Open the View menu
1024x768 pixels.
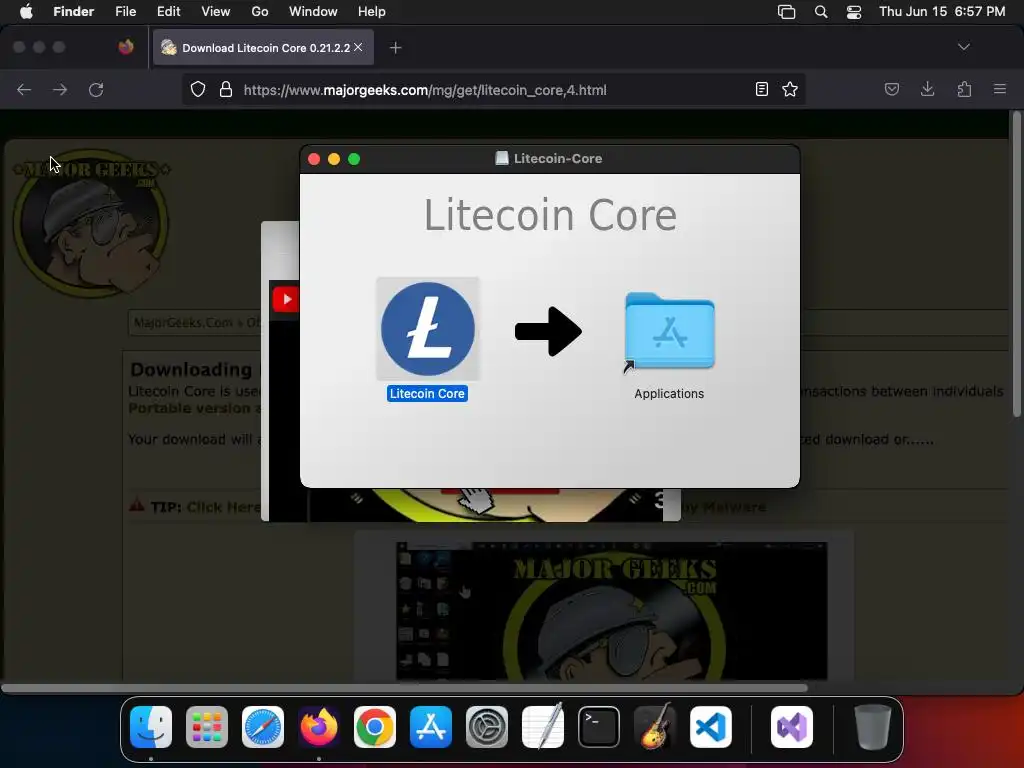point(216,12)
